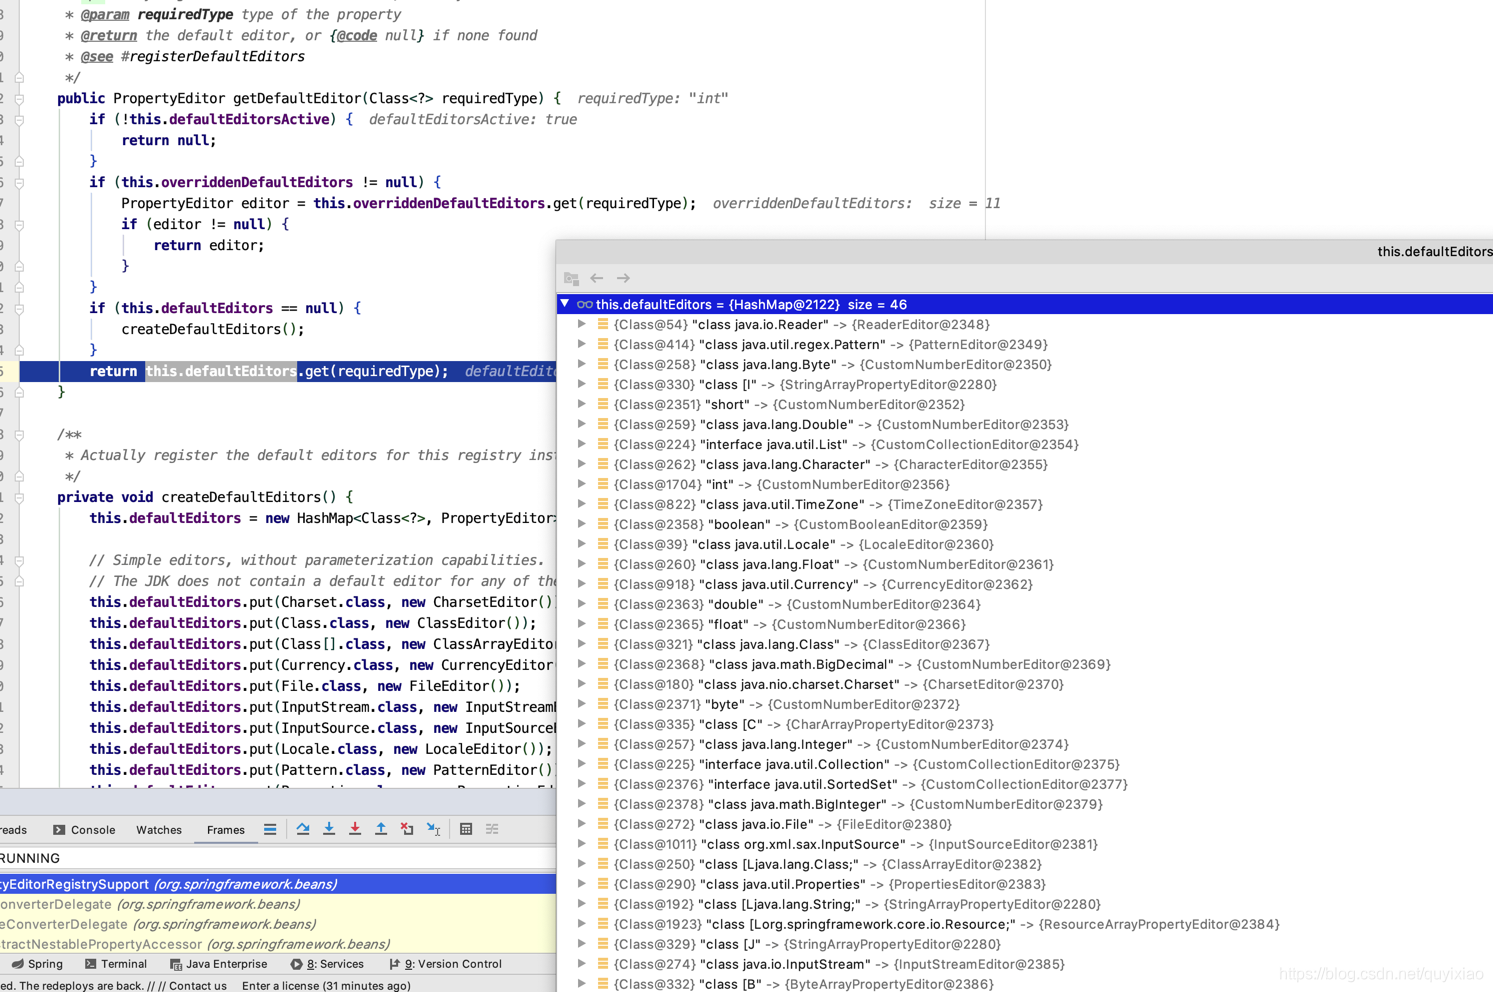Select the java.lang.Double map entry row
1493x992 pixels.
pos(1025,424)
